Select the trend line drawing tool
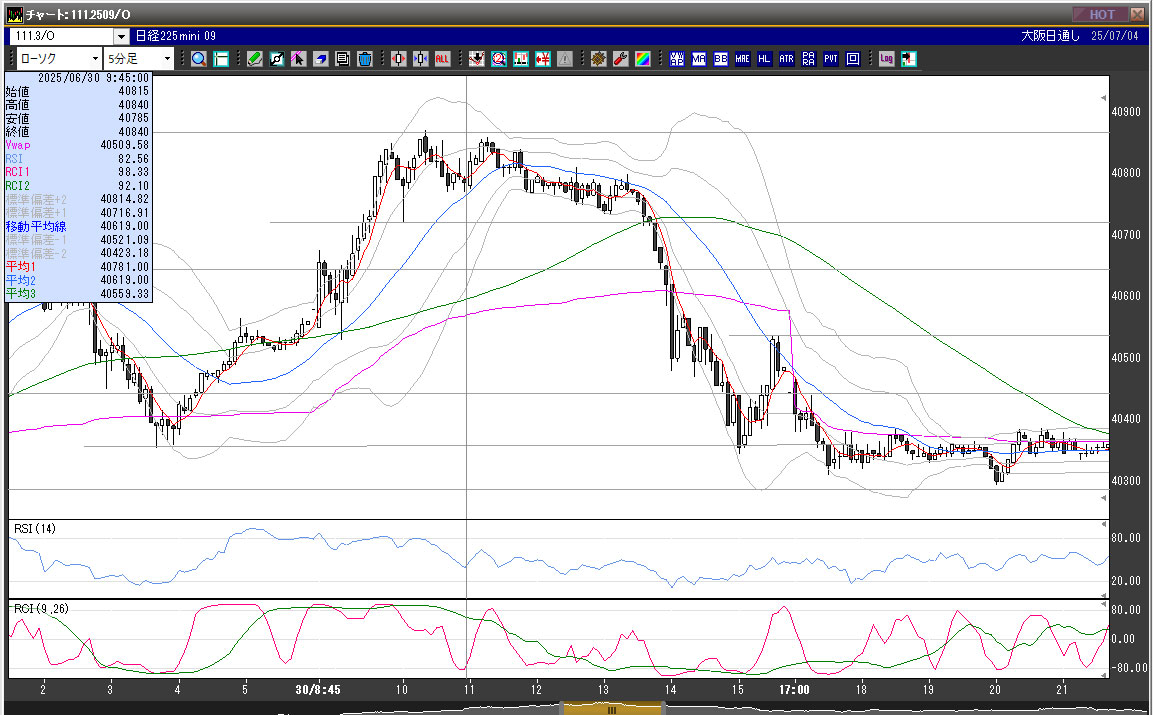This screenshot has height=715, width=1153. pos(276,59)
